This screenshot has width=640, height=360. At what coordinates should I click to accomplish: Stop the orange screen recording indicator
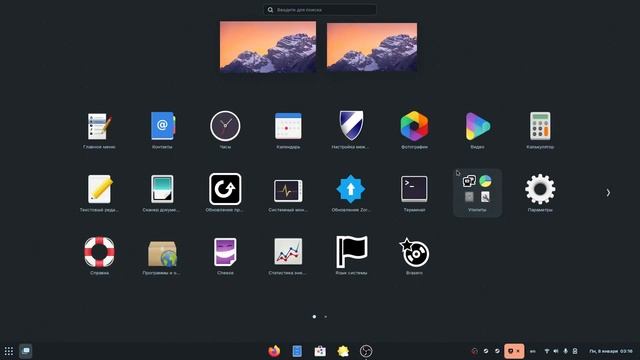pyautogui.click(x=514, y=351)
